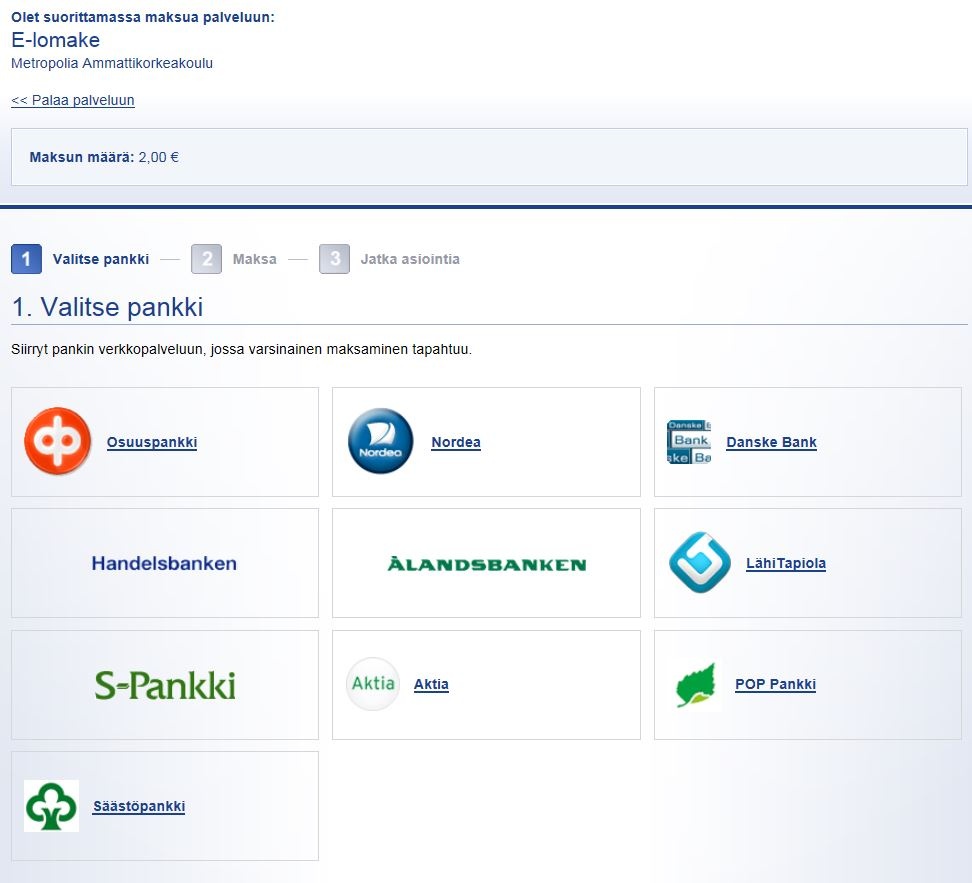Viewport: 972px width, 883px height.
Task: Click the Maksa step label
Action: 255,259
